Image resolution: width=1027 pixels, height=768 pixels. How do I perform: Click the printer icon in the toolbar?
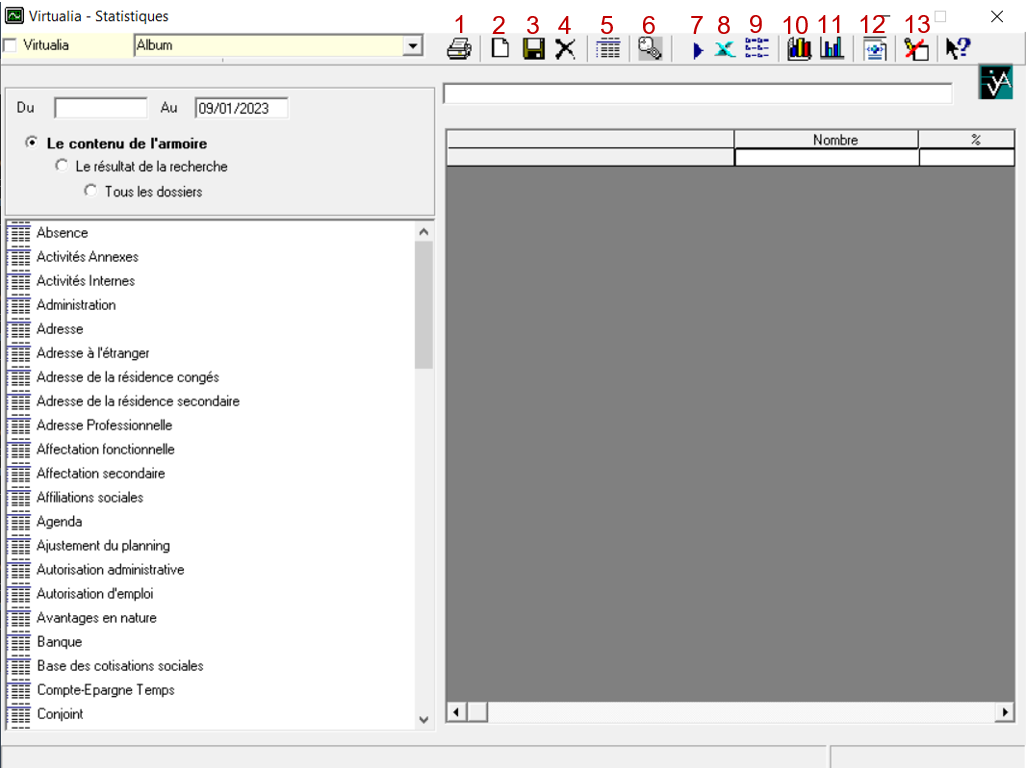[459, 49]
